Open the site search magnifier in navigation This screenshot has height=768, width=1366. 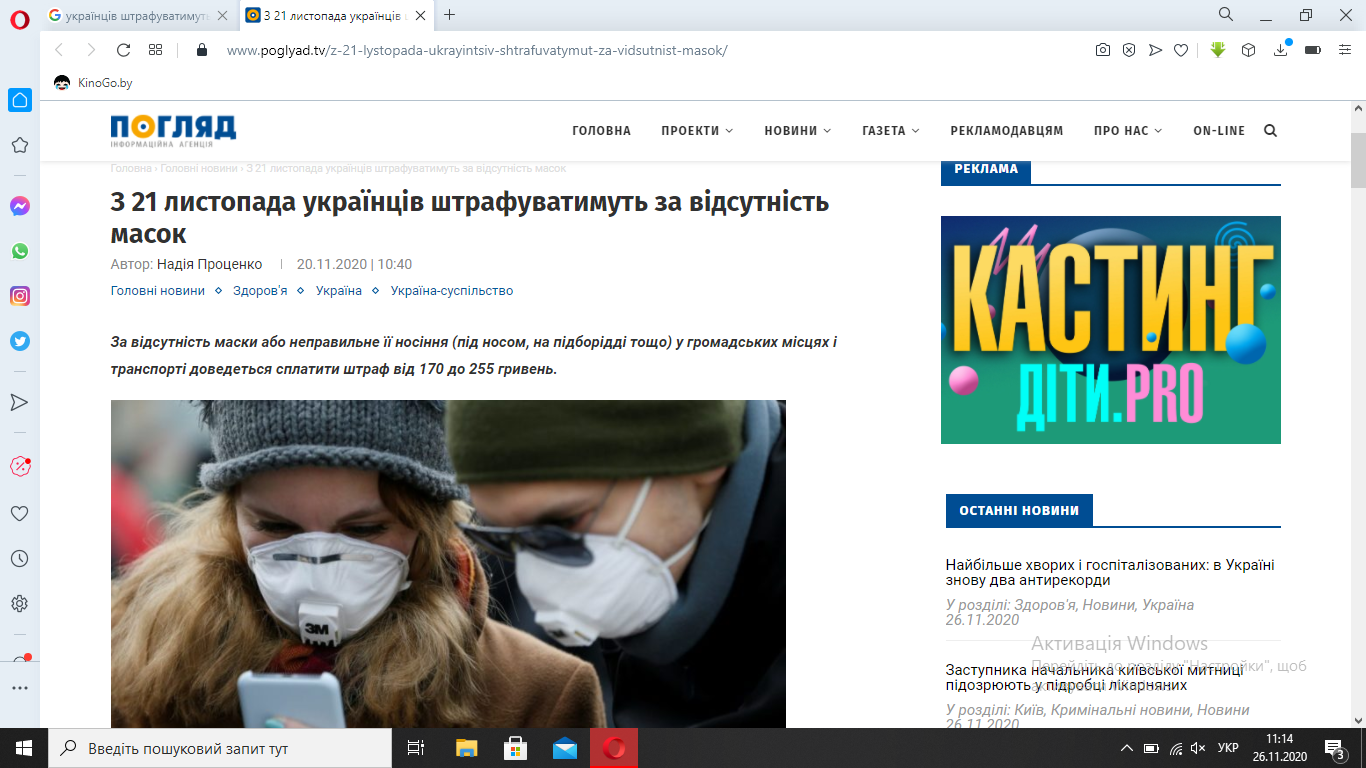point(1270,131)
